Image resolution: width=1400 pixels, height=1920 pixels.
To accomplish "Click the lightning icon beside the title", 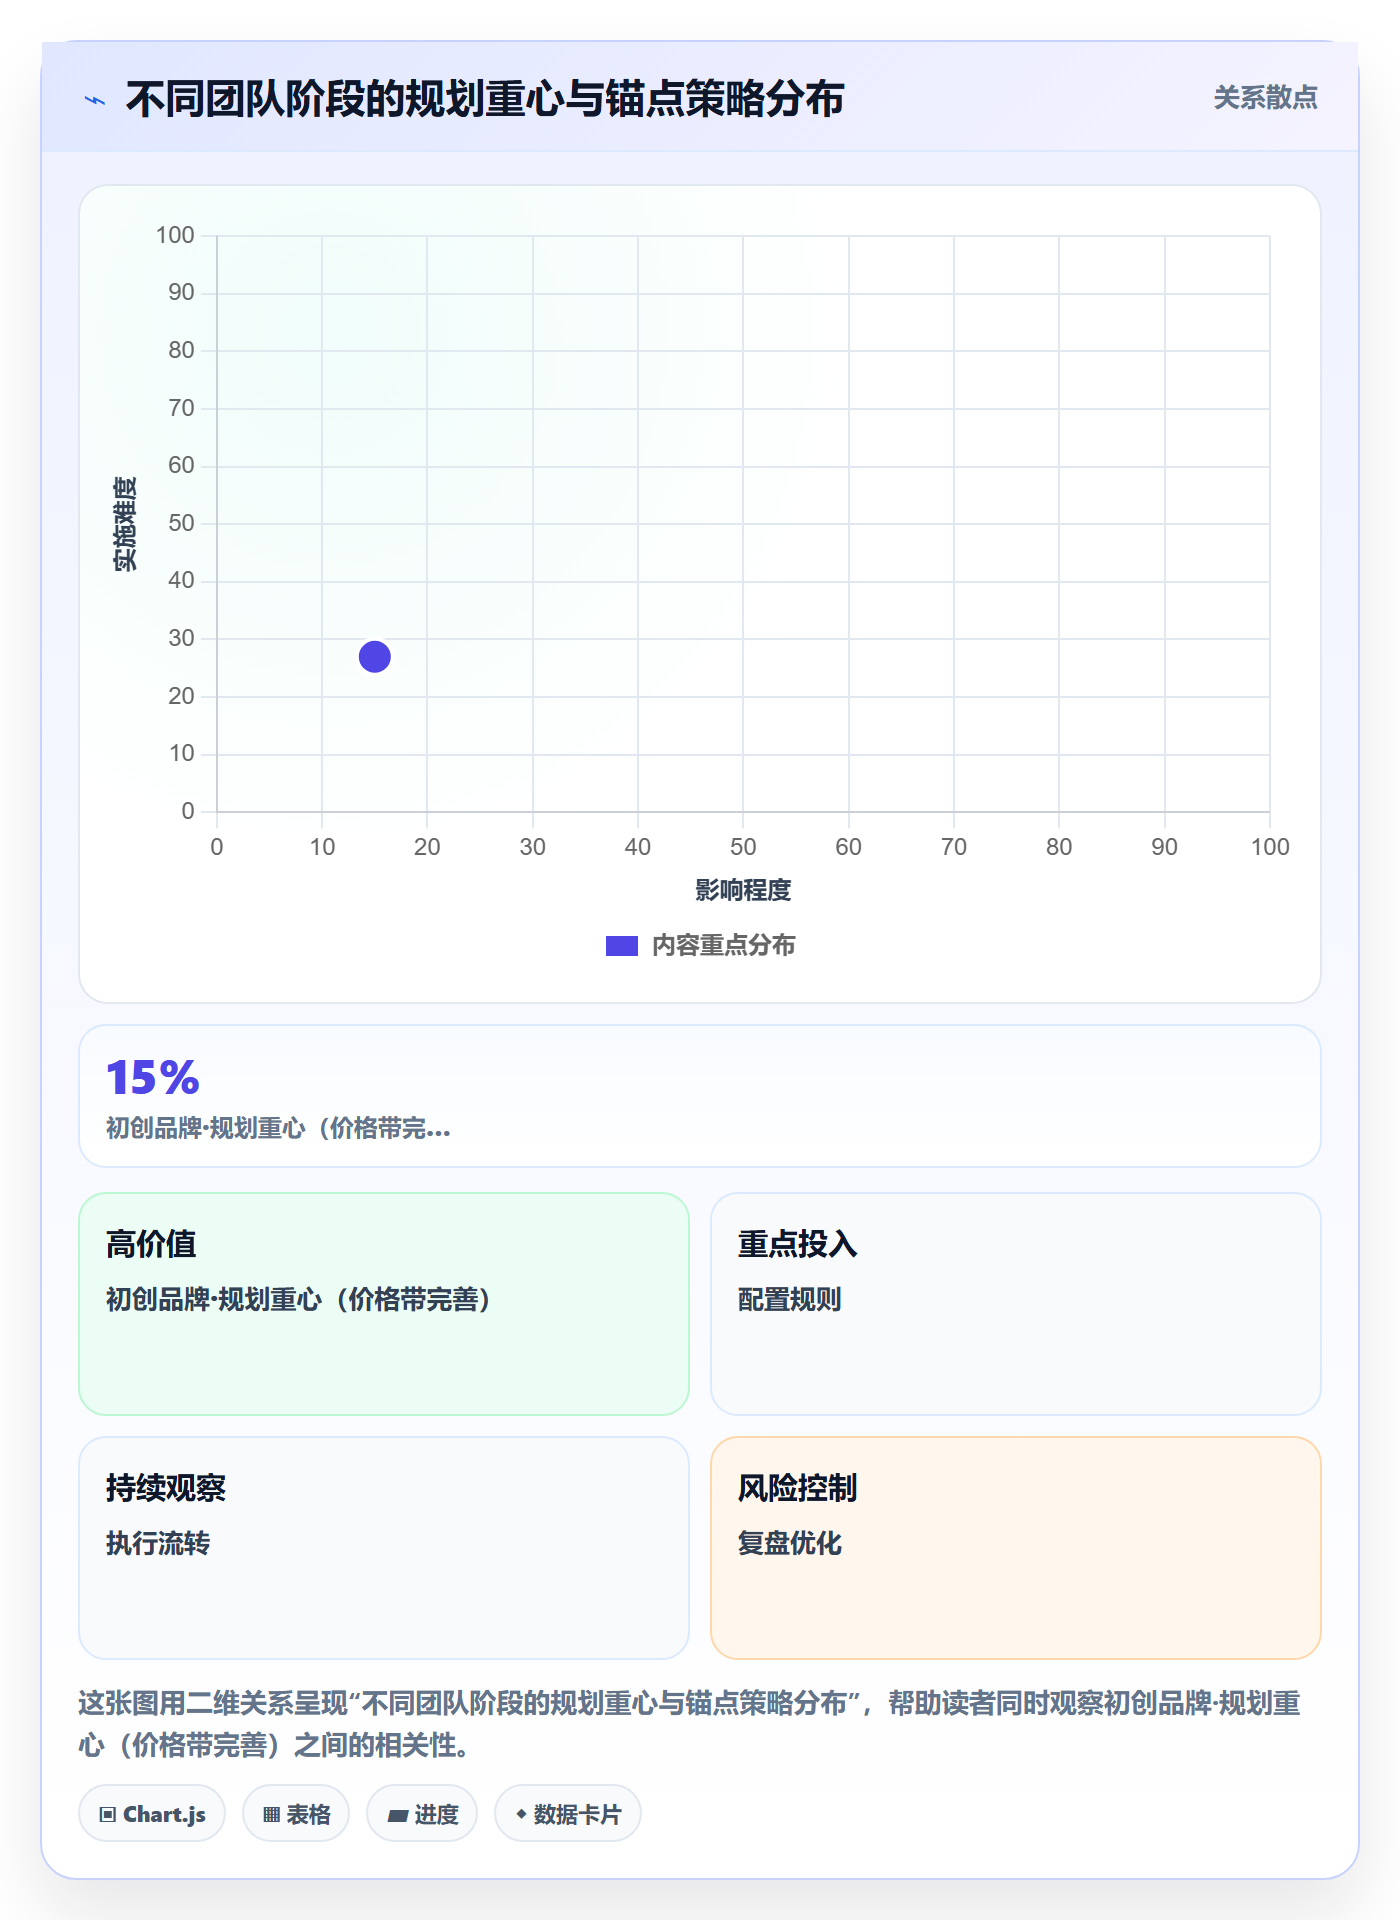I will (x=95, y=100).
